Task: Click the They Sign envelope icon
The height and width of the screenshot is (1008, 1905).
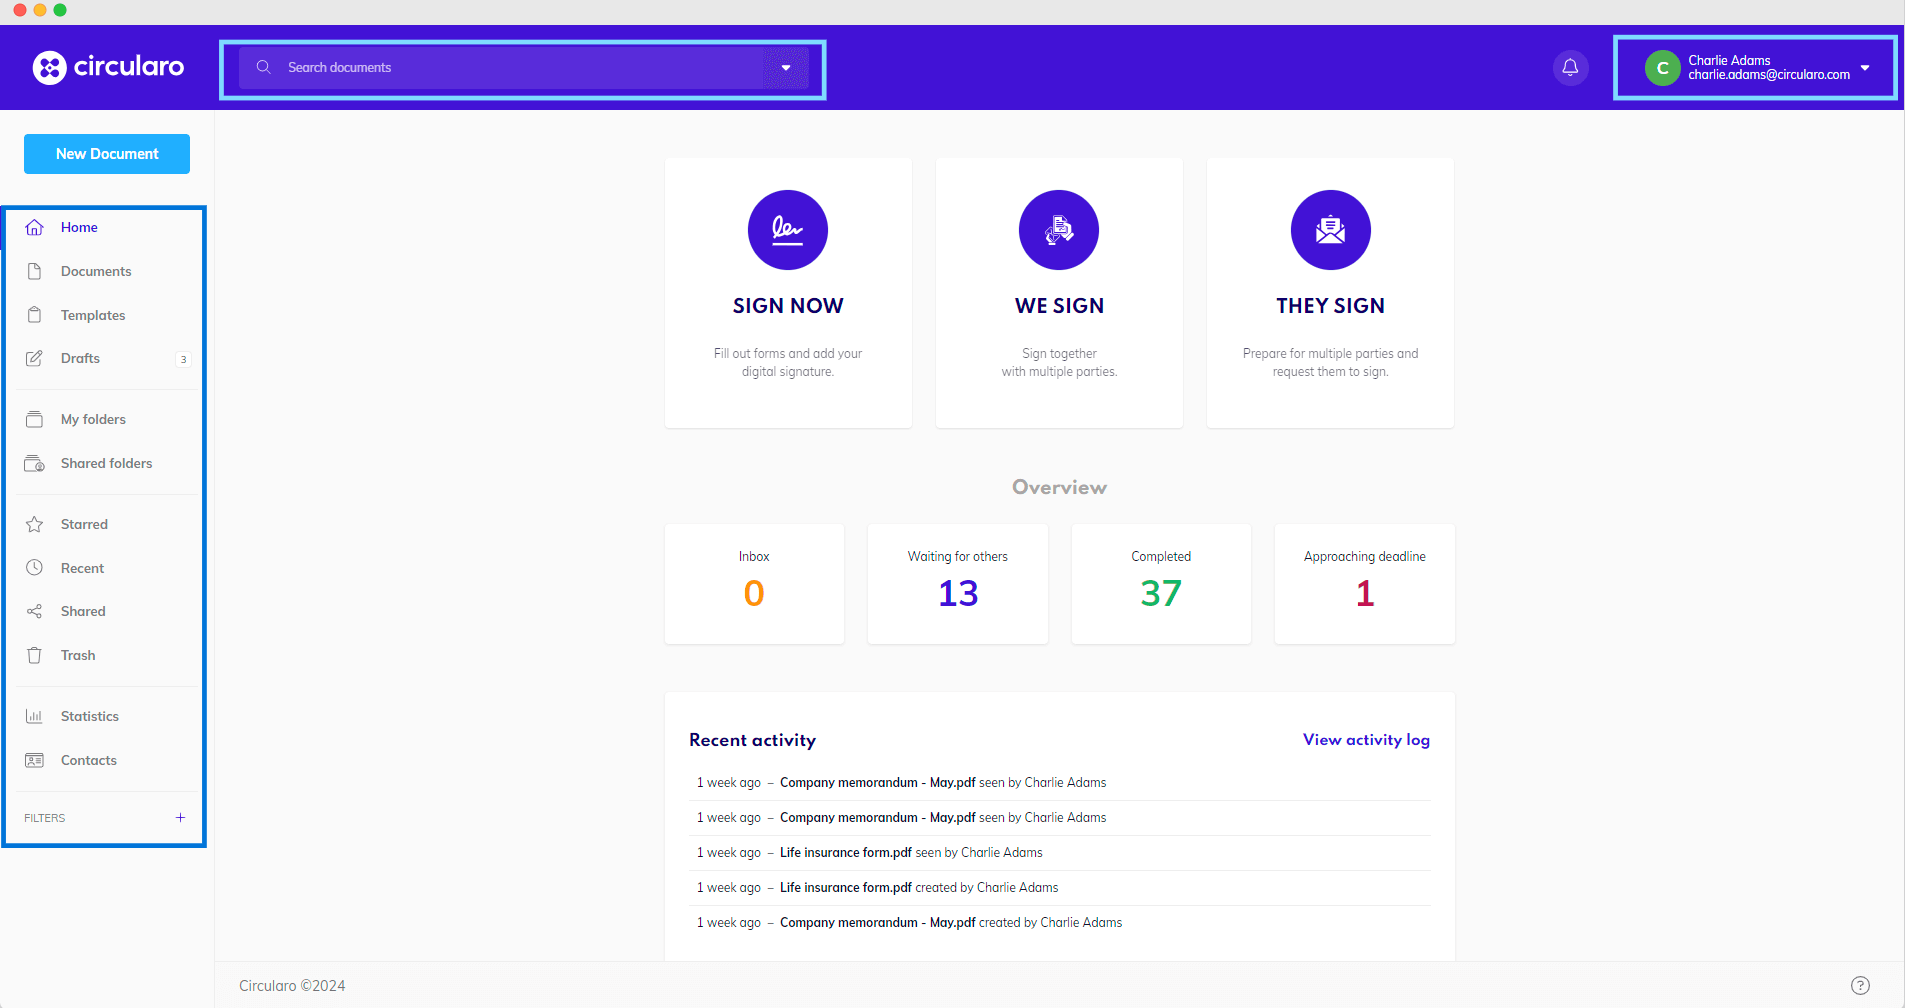Action: pos(1330,230)
